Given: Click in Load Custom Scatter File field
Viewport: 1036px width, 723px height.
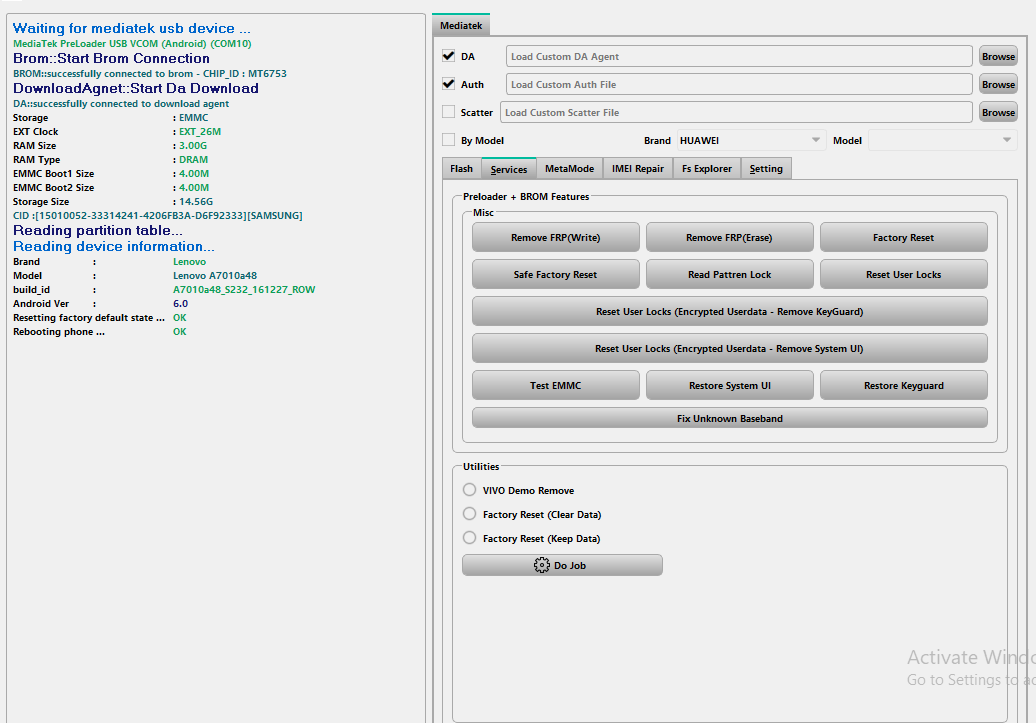Looking at the screenshot, I should tap(736, 112).
